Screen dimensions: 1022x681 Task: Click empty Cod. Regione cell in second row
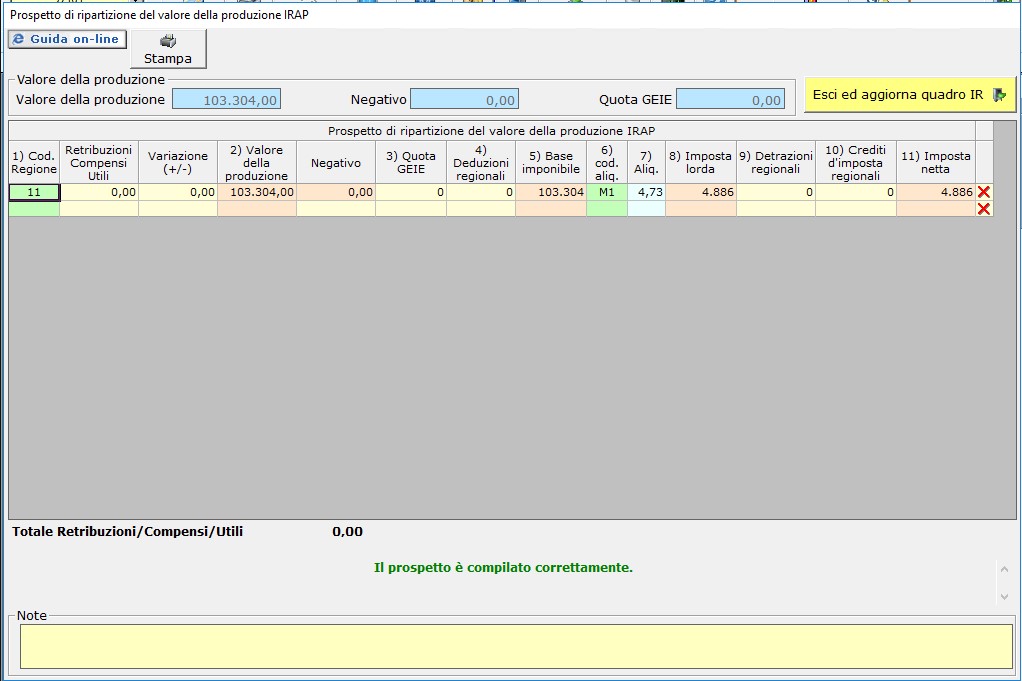coord(34,209)
